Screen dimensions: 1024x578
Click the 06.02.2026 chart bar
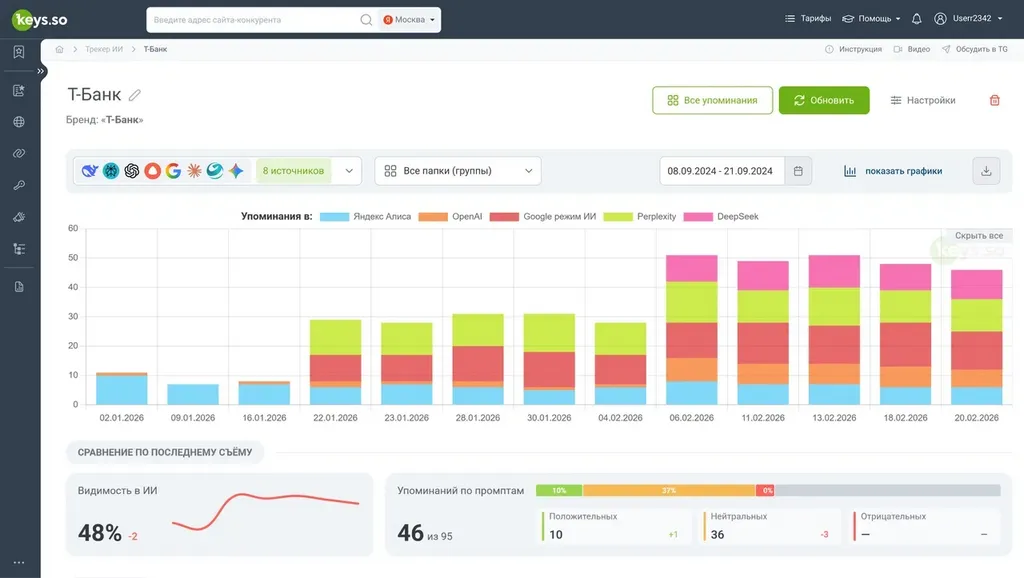(692, 330)
